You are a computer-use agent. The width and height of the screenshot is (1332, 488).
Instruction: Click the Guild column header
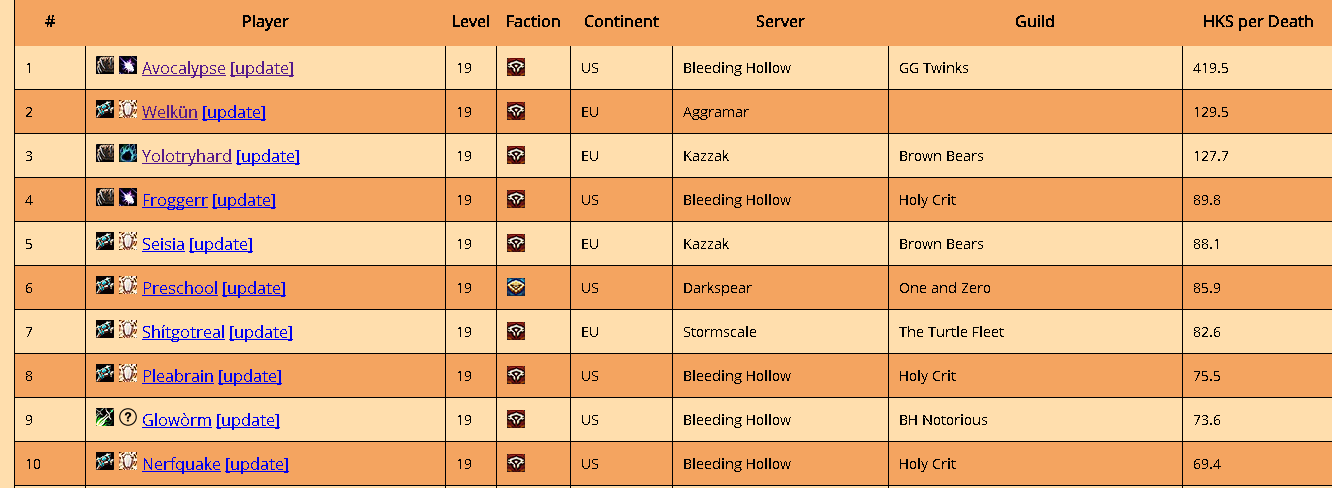[x=1035, y=21]
